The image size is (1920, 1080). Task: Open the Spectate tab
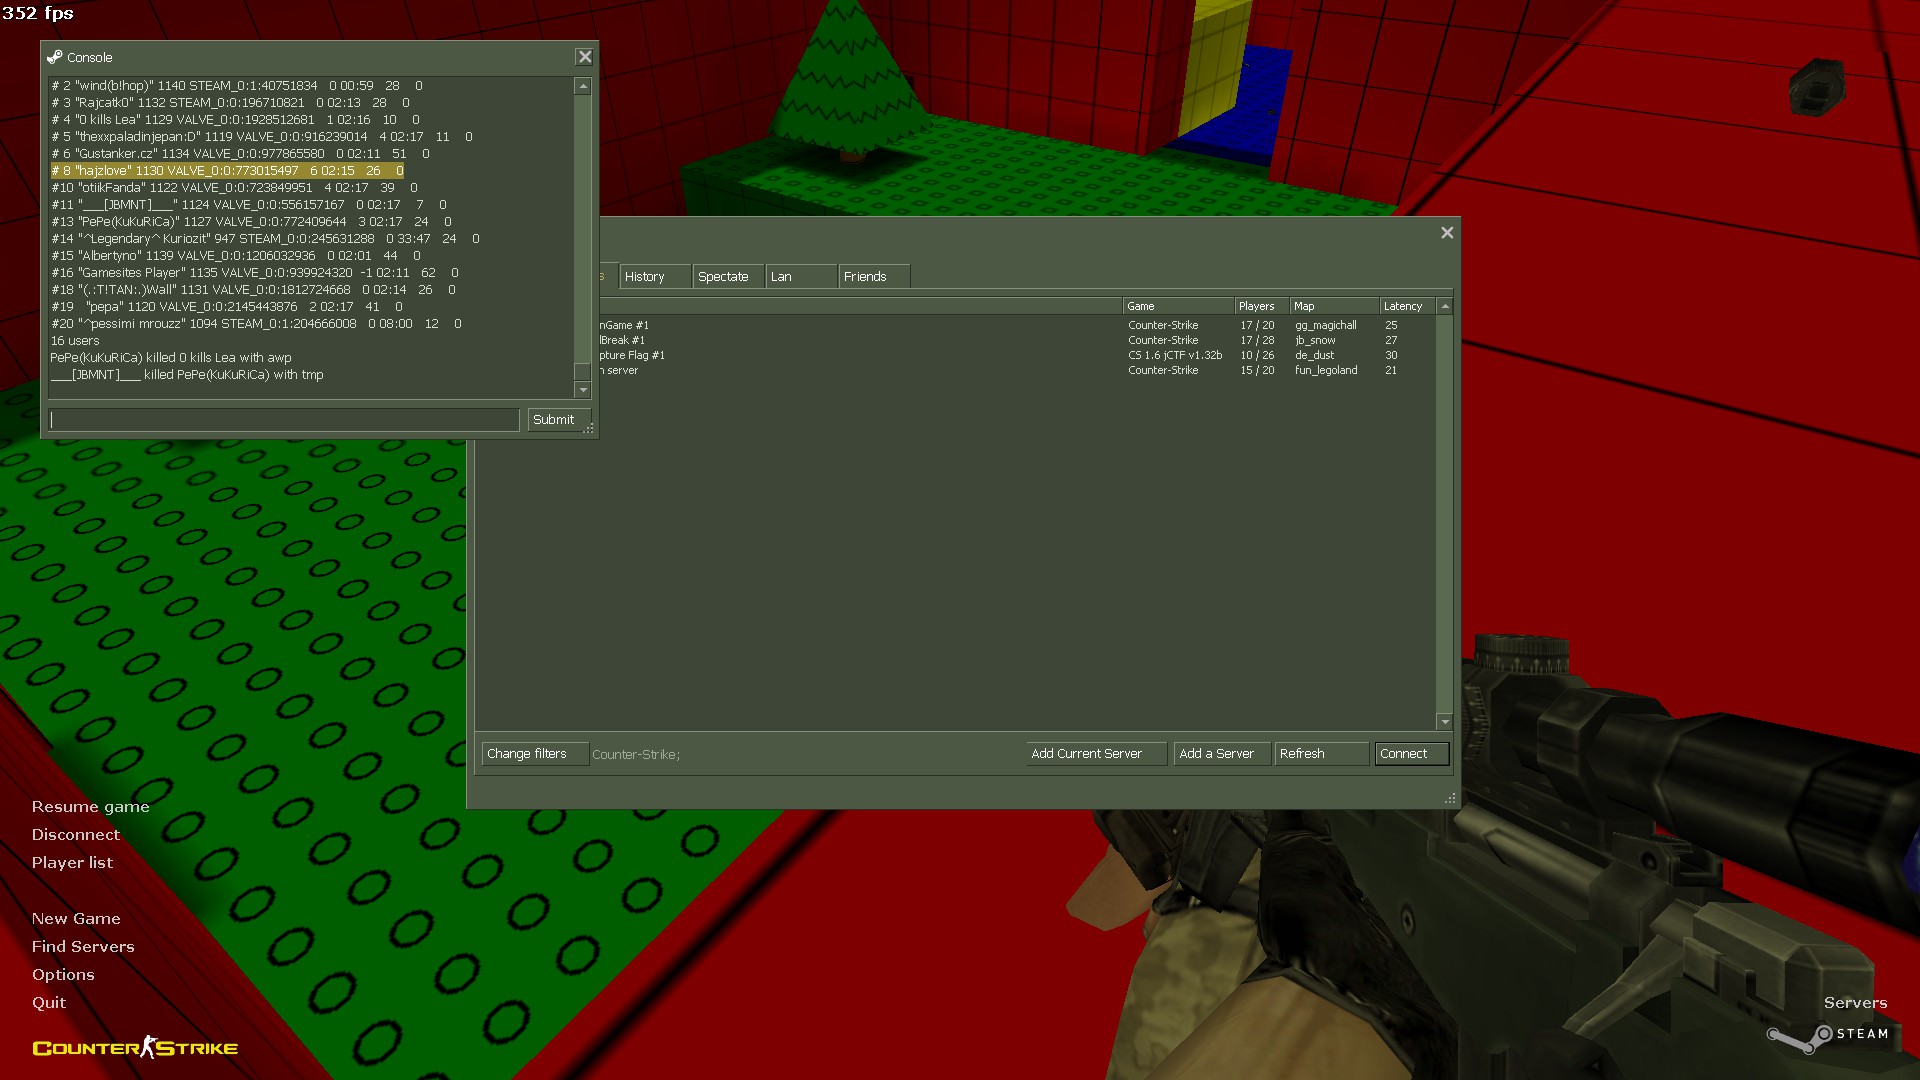727,277
